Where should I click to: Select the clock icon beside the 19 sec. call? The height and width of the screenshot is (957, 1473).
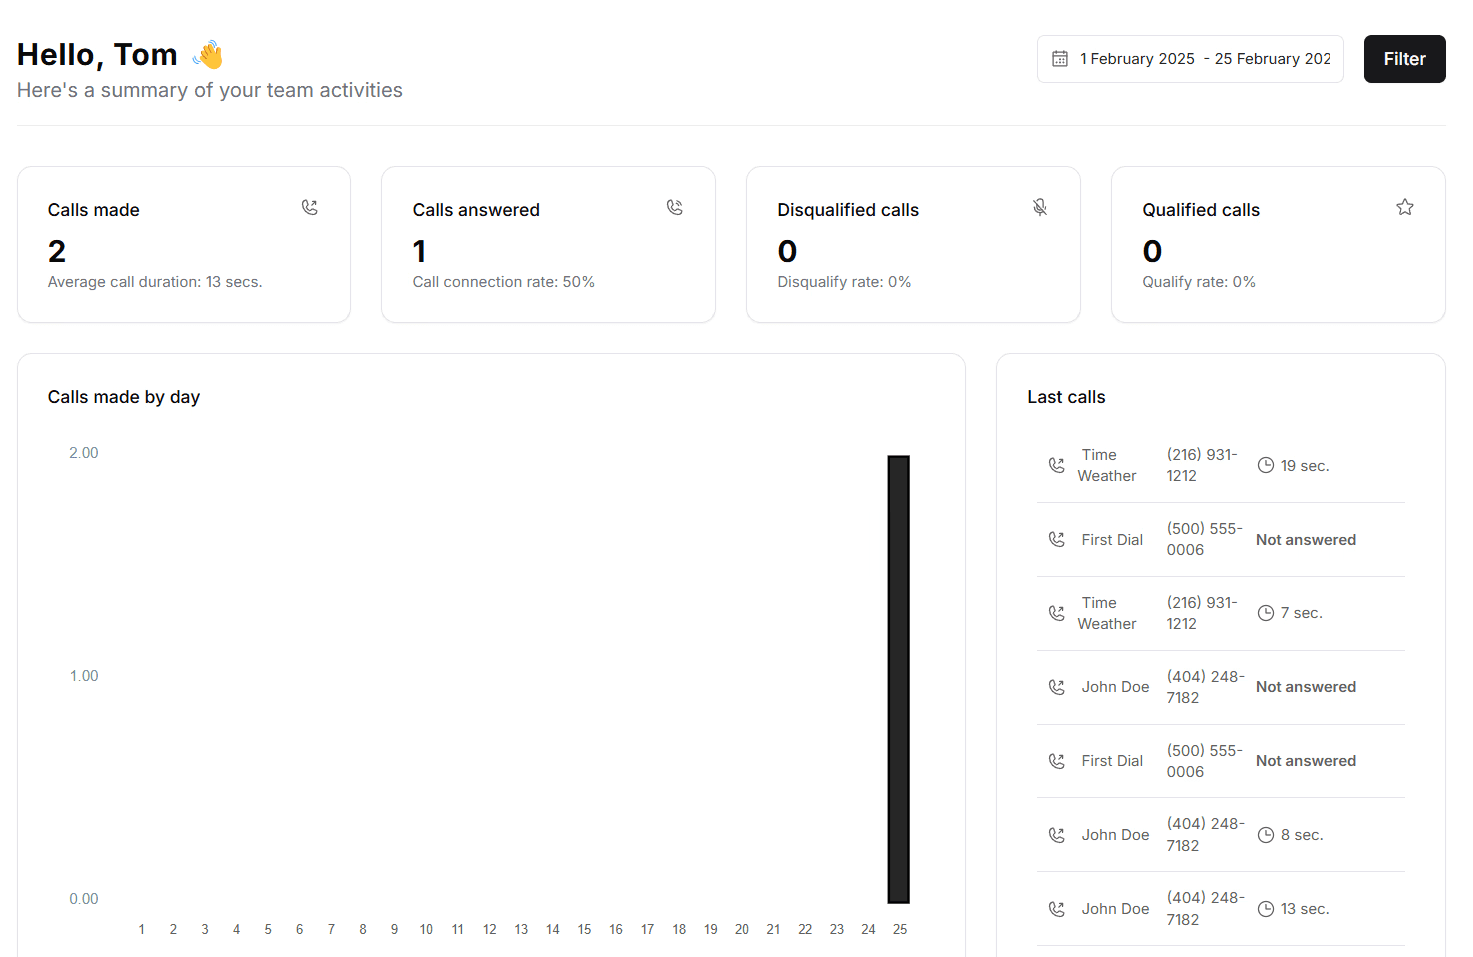click(1266, 465)
